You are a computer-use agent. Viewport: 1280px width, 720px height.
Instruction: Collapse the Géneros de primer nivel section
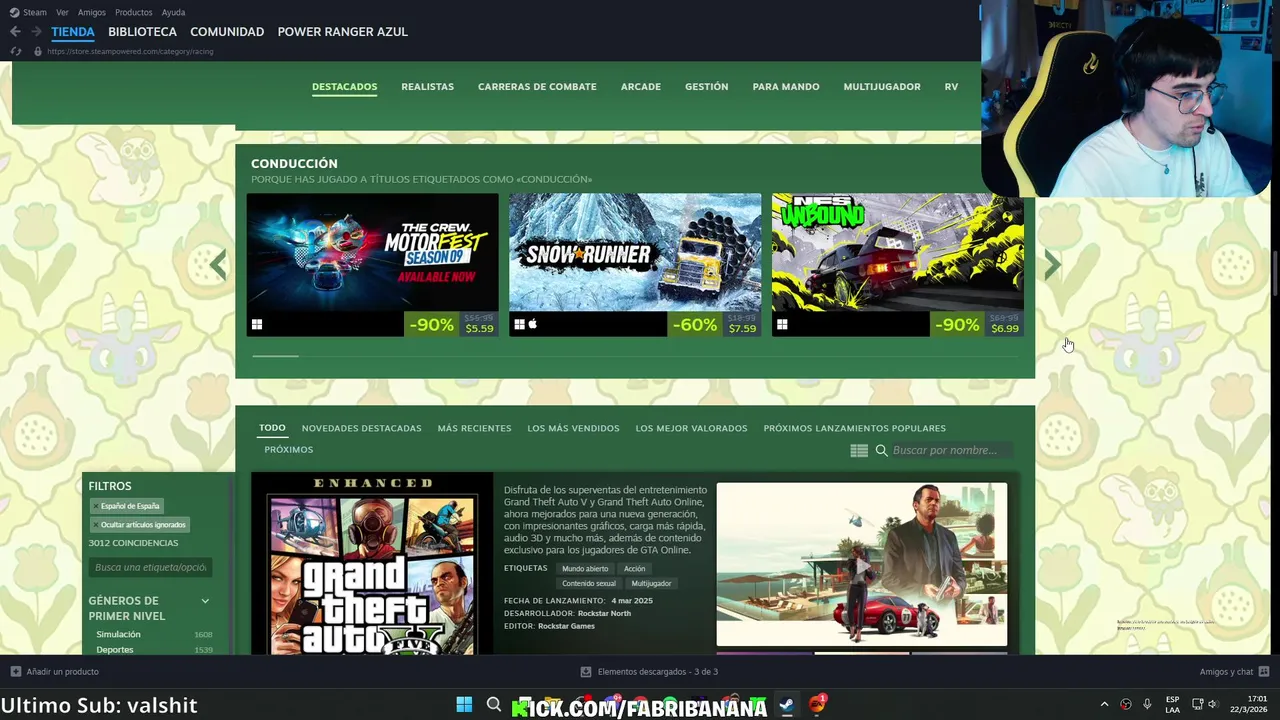[205, 601]
